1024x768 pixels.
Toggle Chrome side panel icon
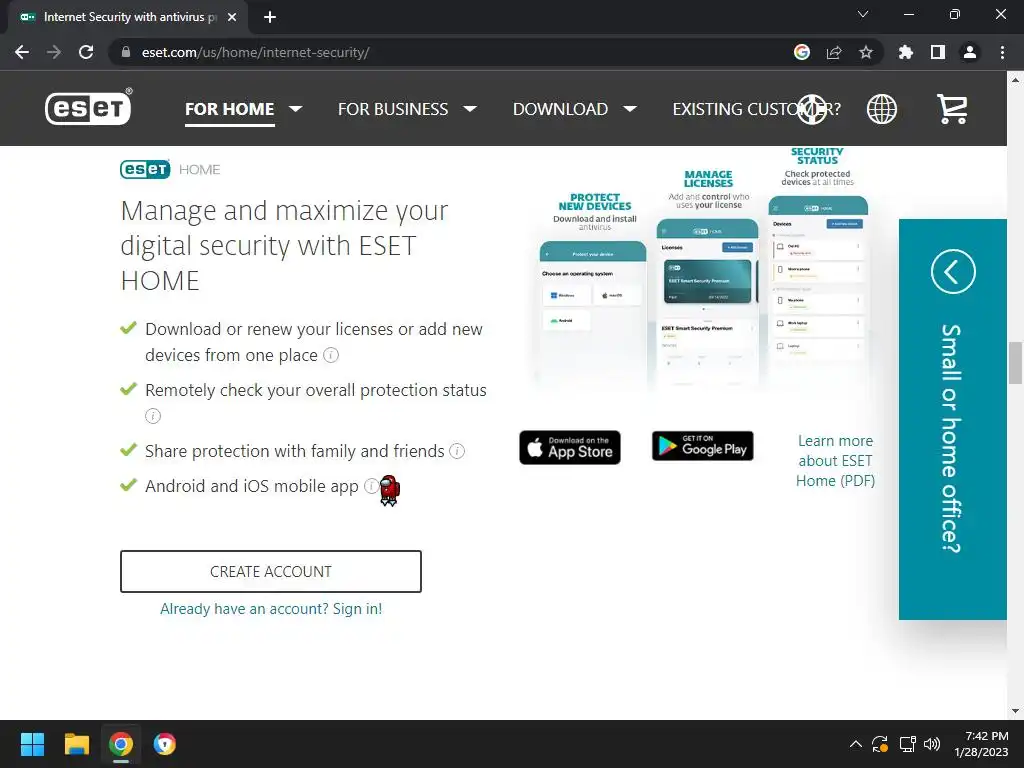[938, 52]
